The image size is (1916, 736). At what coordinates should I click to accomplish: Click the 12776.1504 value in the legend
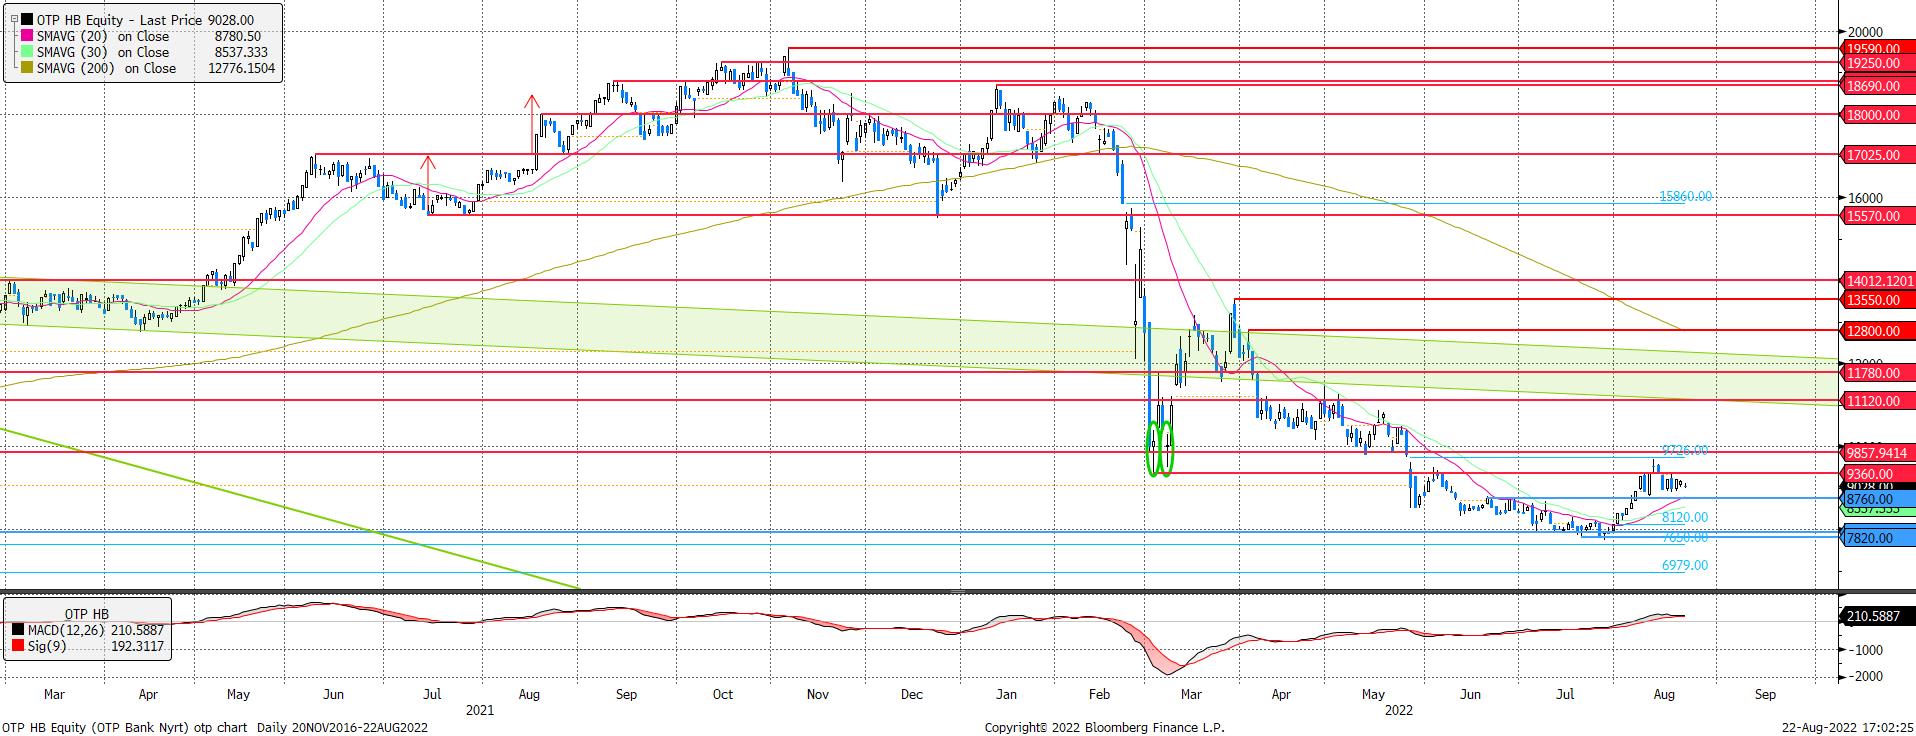(241, 68)
